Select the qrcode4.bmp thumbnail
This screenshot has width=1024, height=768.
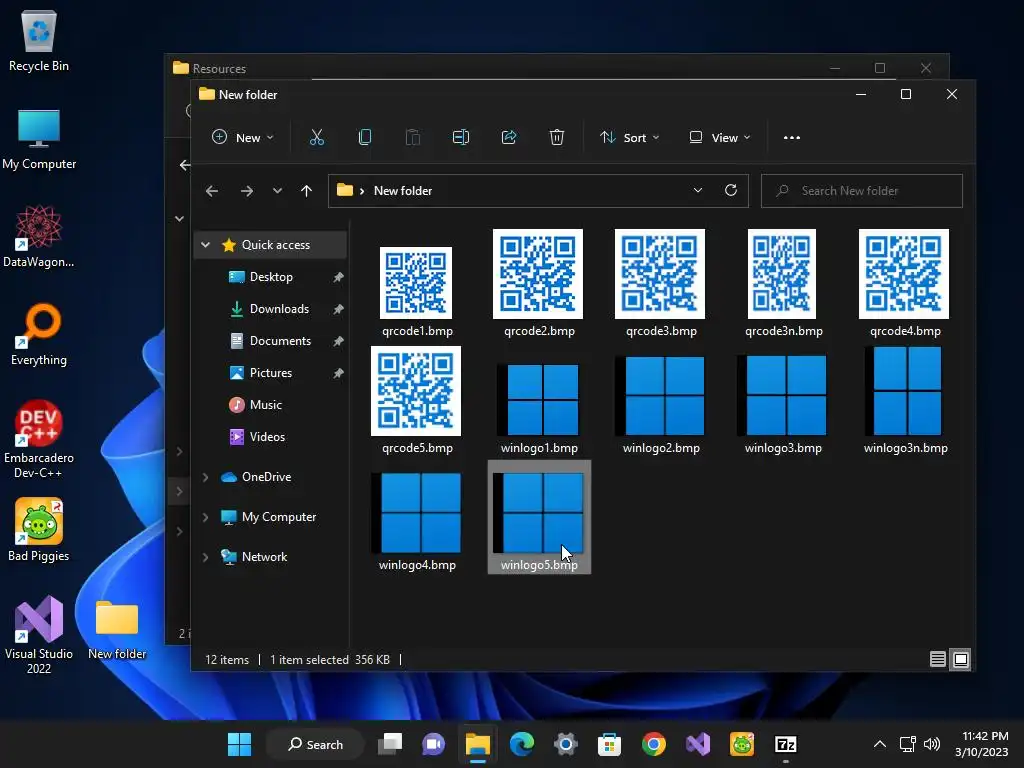coord(904,274)
